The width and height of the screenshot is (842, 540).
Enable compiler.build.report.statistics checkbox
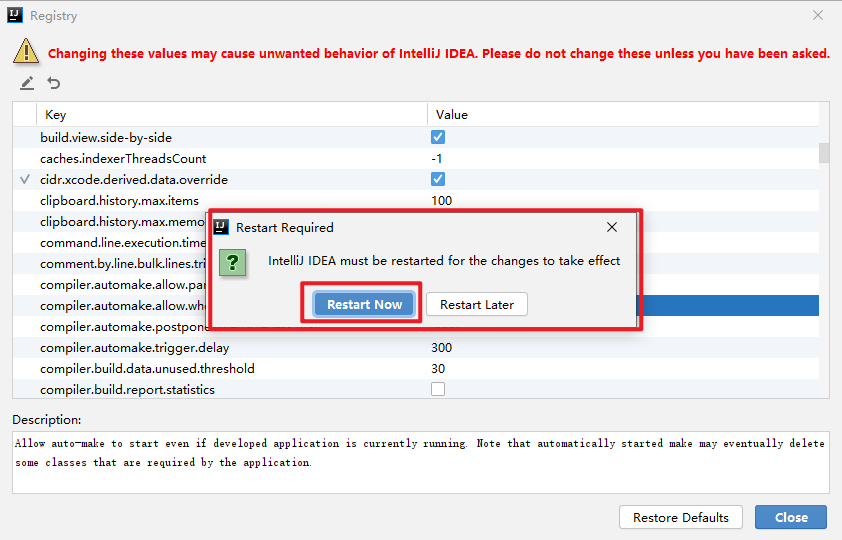point(438,389)
